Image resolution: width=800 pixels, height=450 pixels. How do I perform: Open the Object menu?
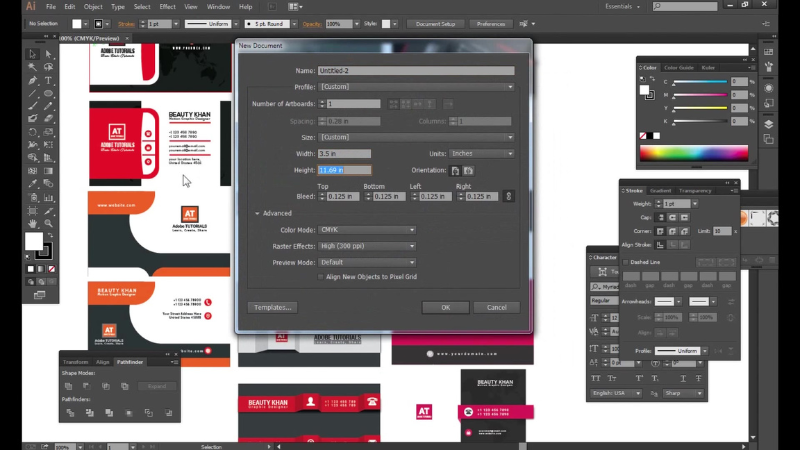(93, 7)
